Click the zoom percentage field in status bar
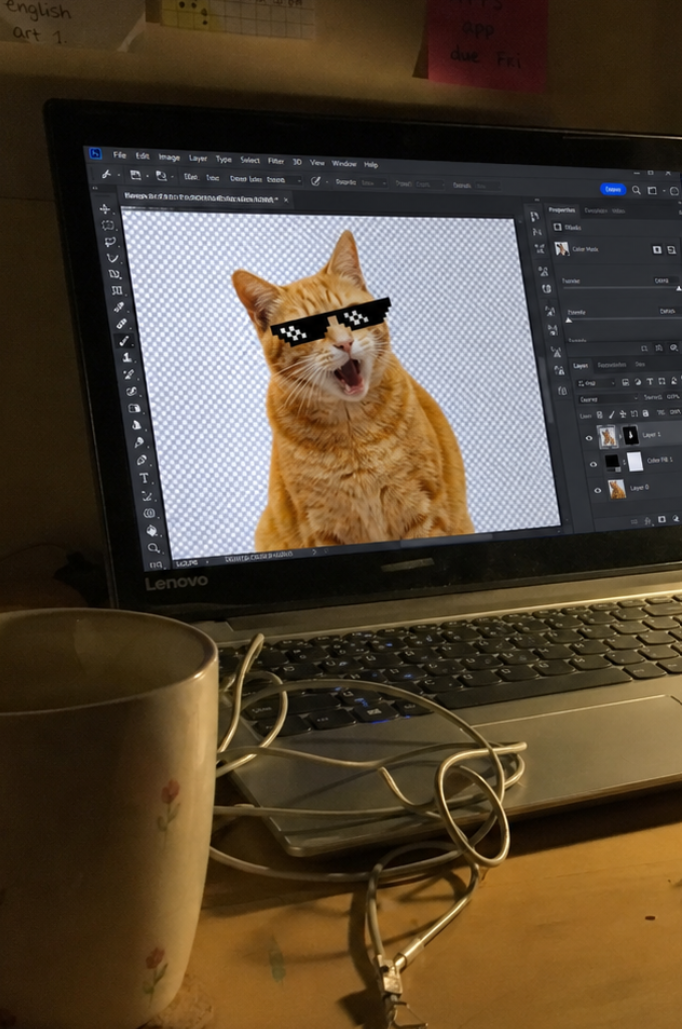The width and height of the screenshot is (682, 1029). pos(186,563)
